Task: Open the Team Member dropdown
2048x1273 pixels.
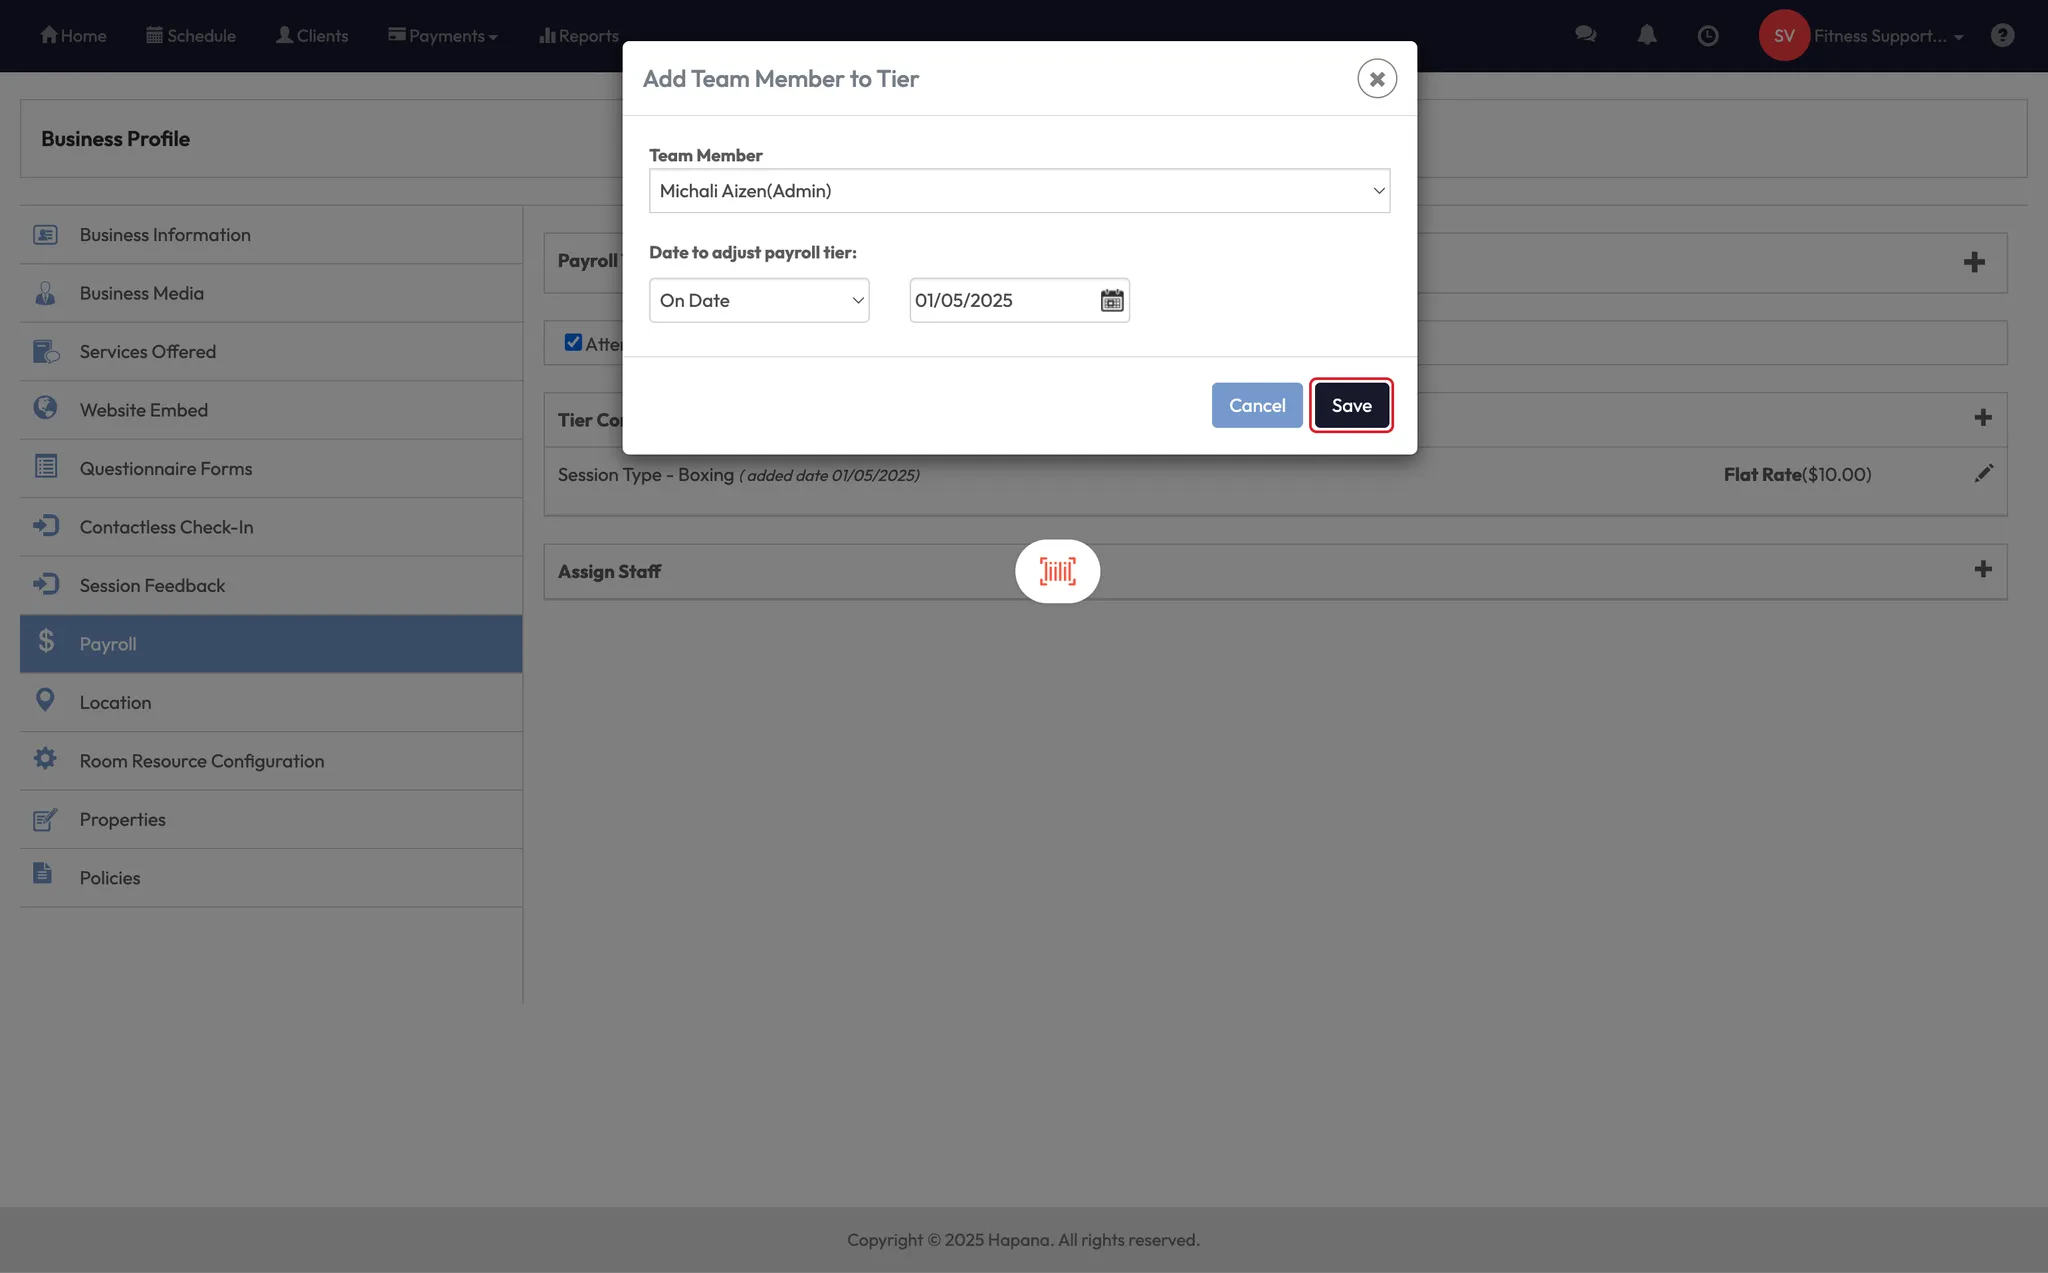Action: [1019, 191]
